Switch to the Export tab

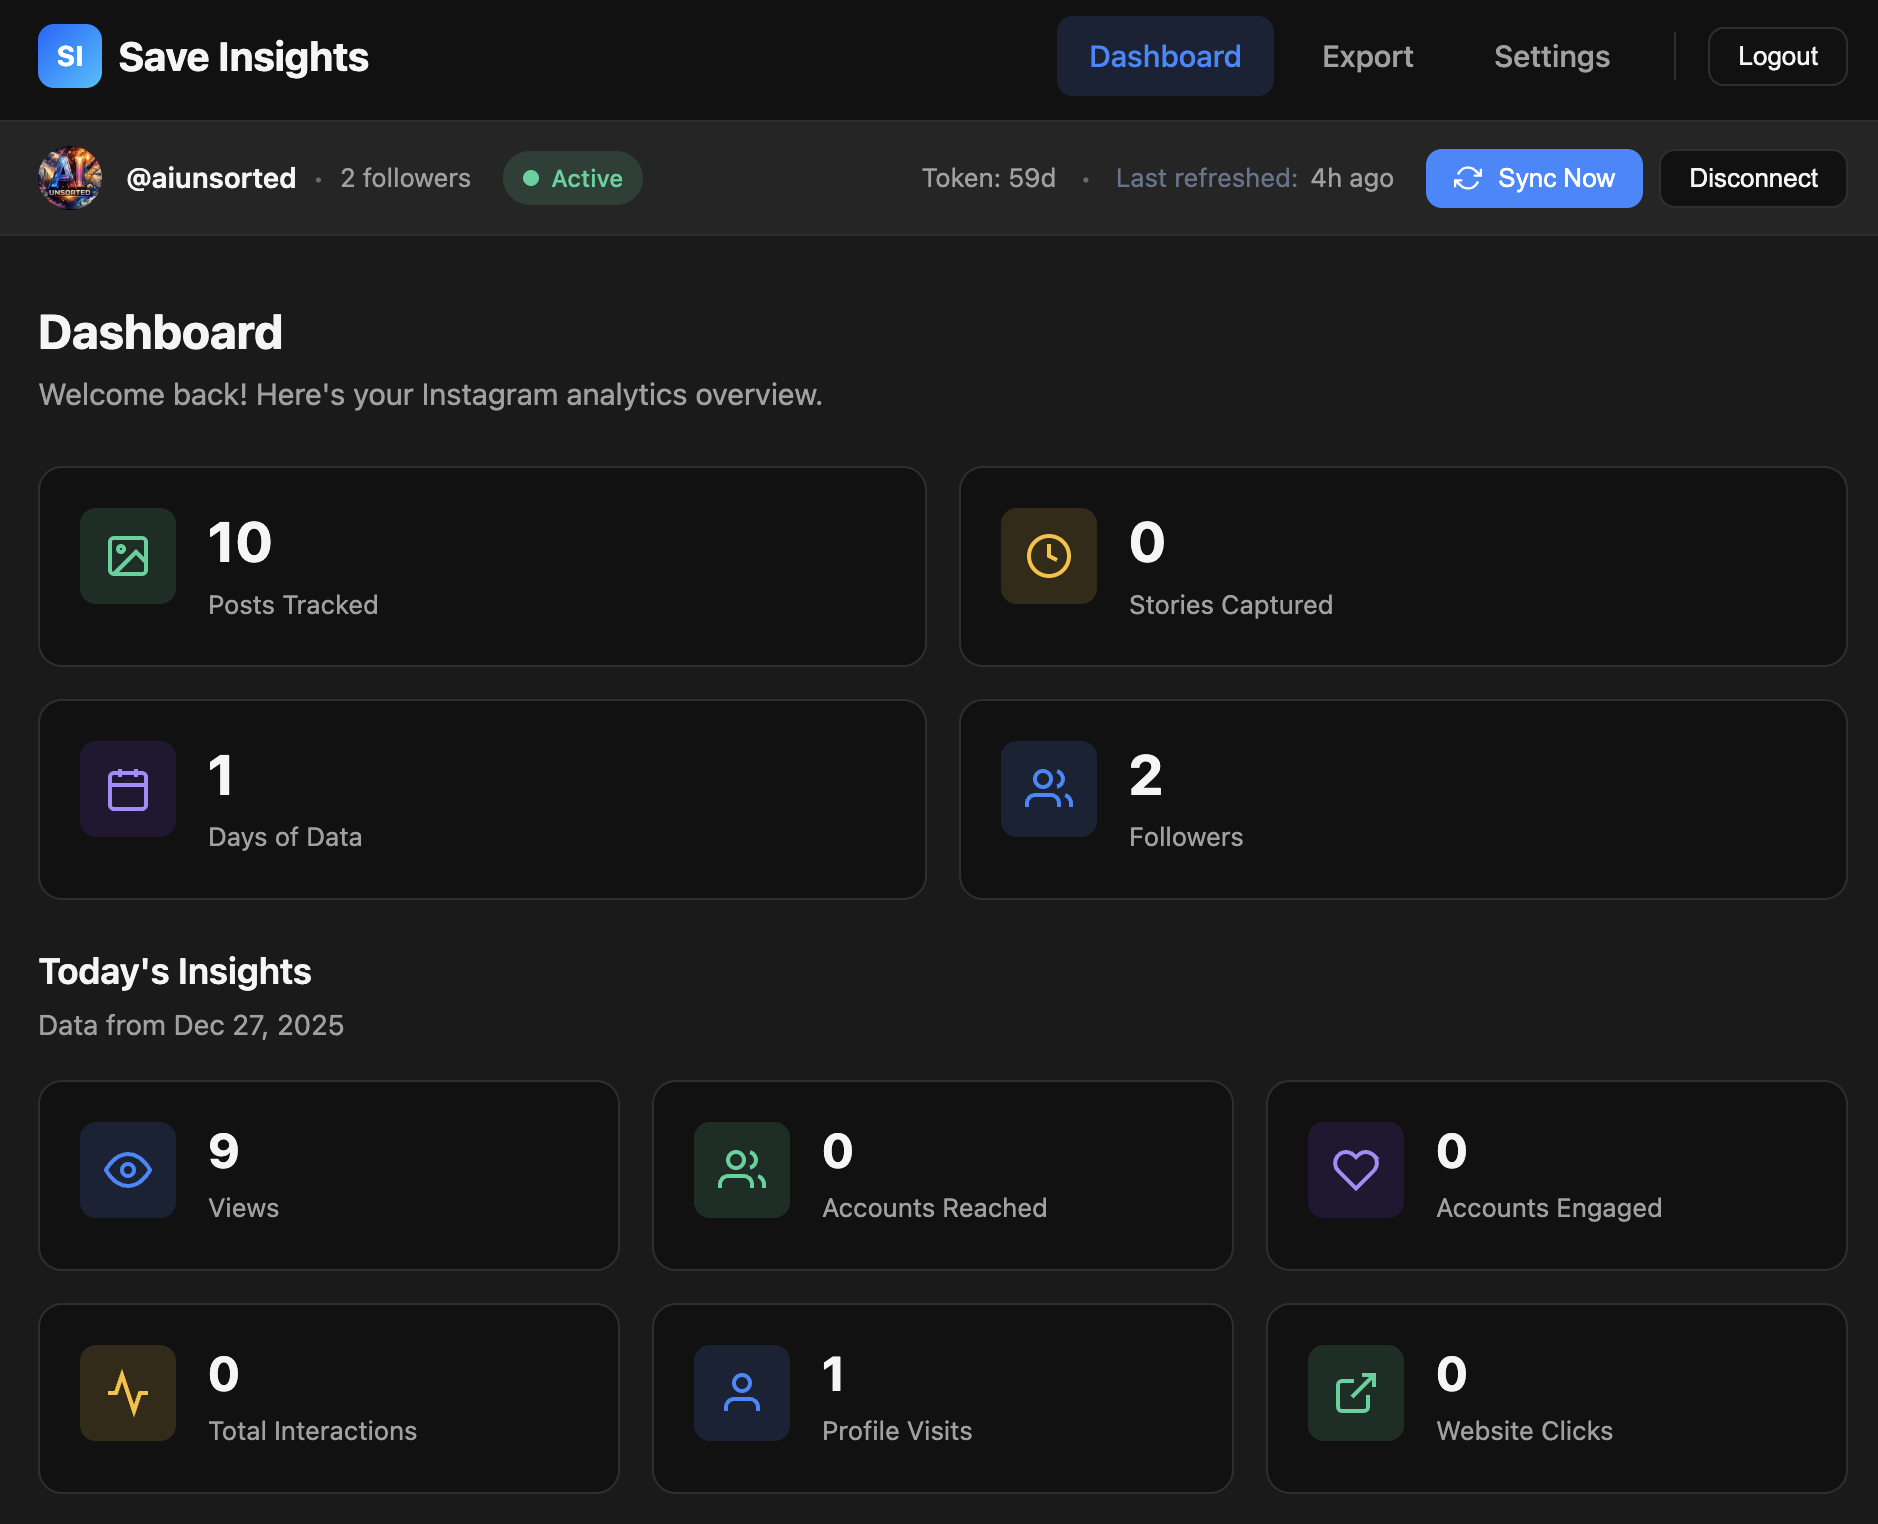tap(1367, 56)
